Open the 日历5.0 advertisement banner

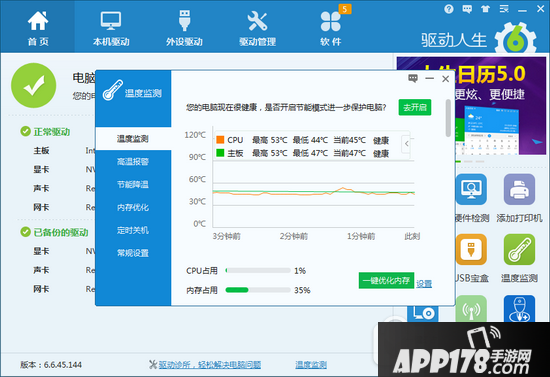(x=500, y=106)
